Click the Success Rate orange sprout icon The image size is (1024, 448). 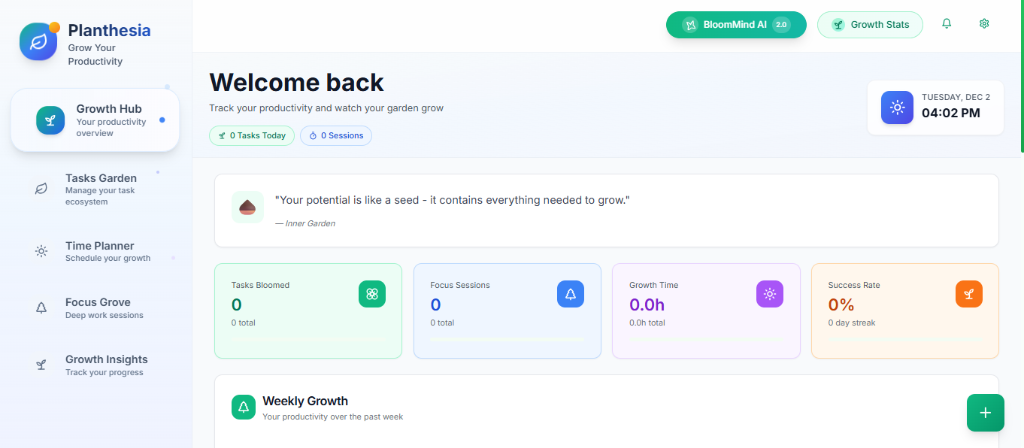pos(968,294)
